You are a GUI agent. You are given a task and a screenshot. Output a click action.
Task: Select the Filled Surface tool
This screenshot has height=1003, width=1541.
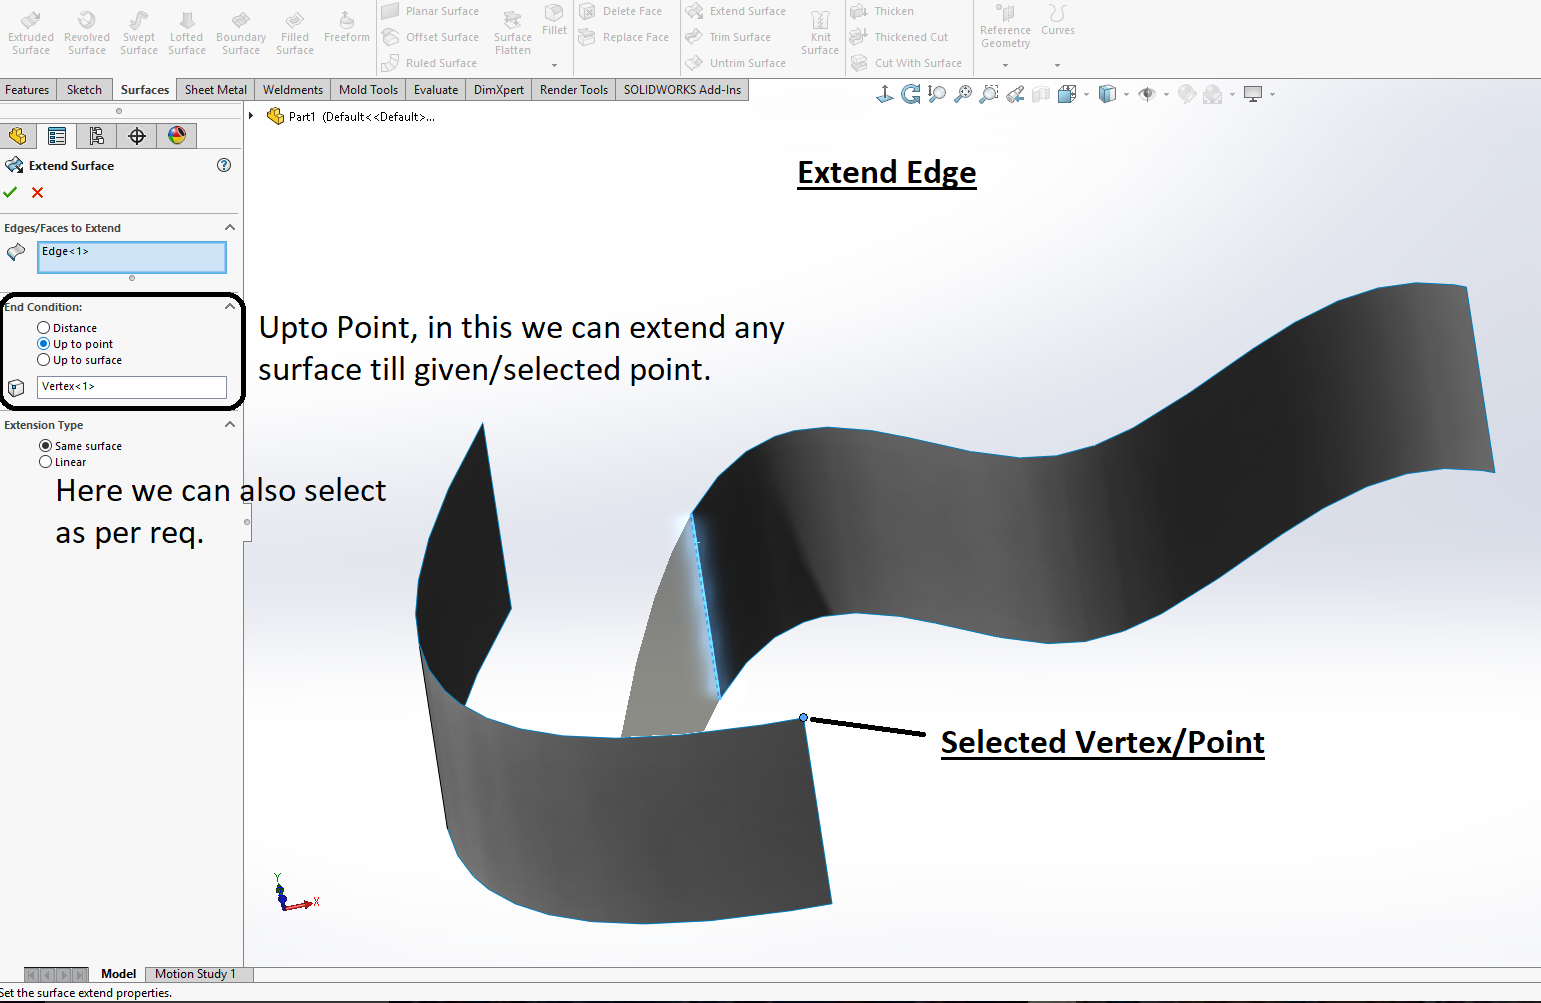point(295,34)
